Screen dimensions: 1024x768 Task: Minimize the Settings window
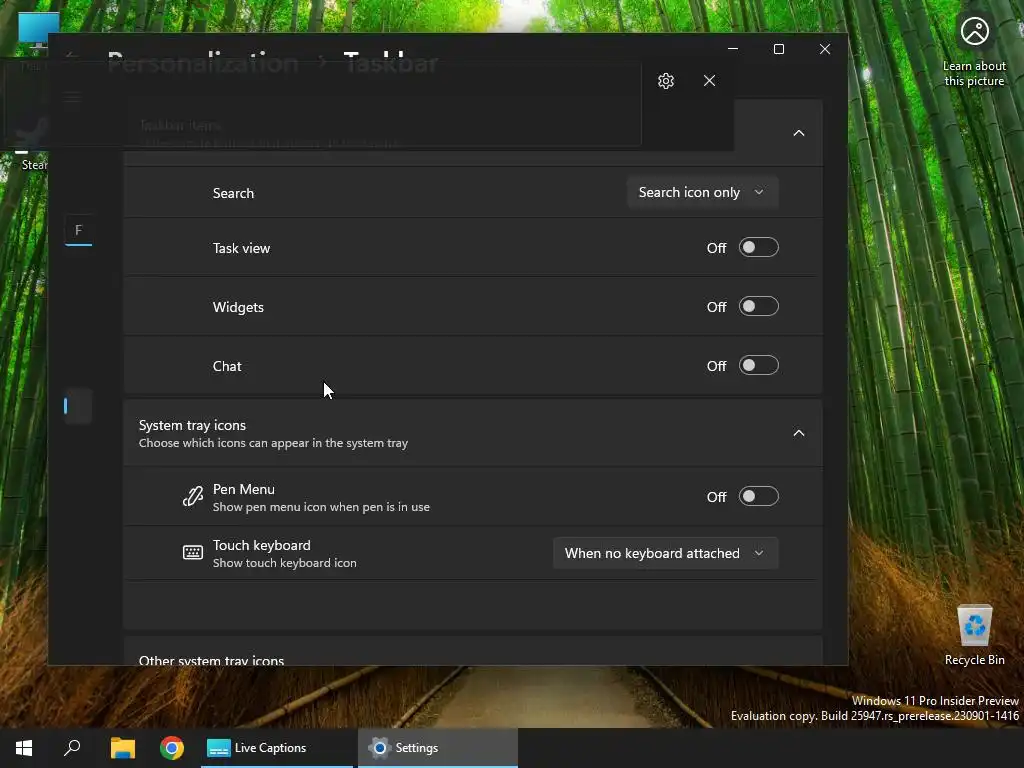733,49
